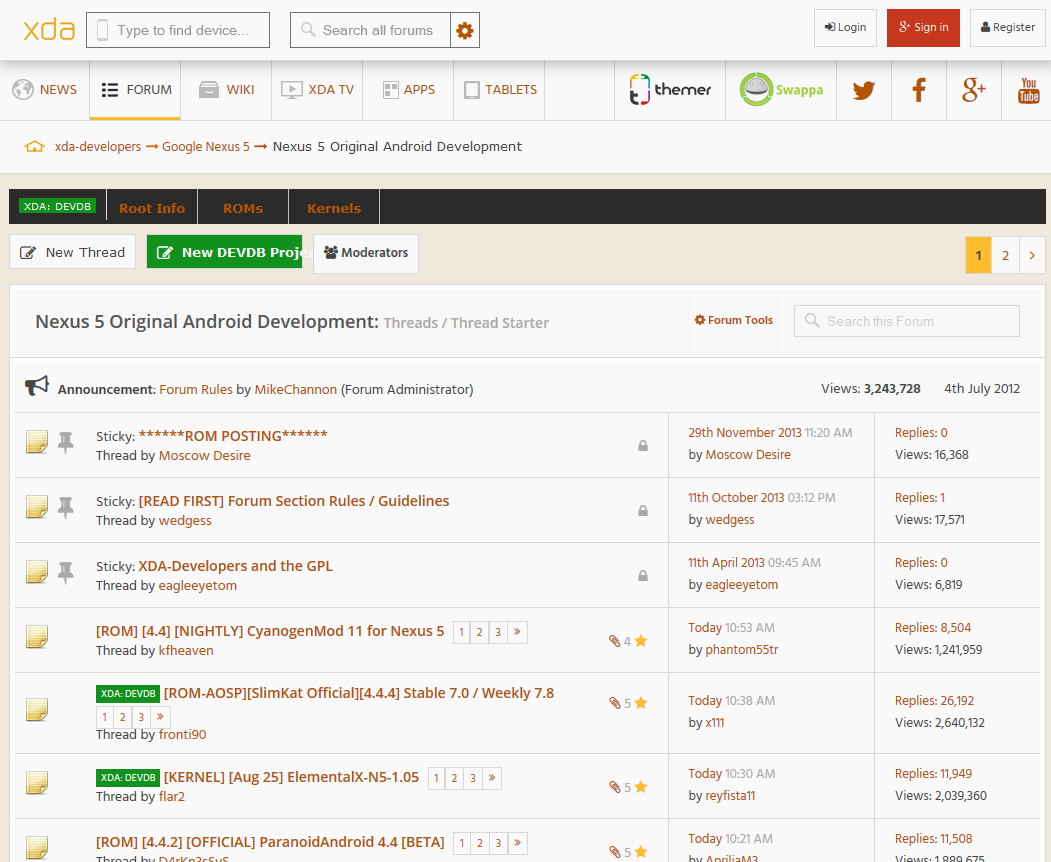Open XDA Facebook page icon
This screenshot has height=862, width=1051.
point(919,90)
